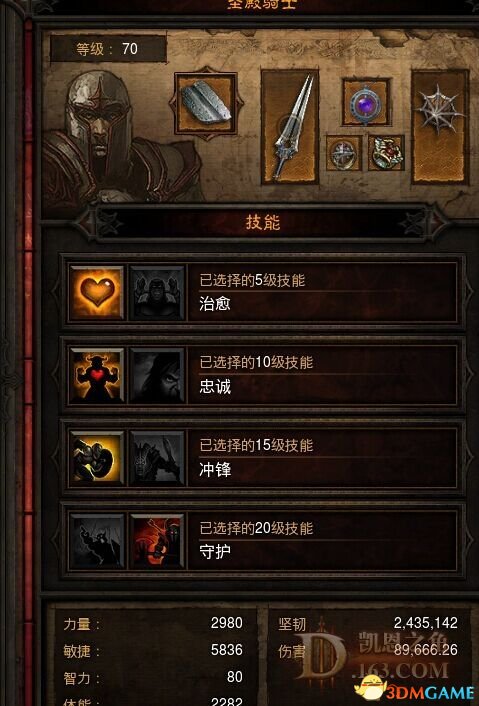Select the 冲锋 shield charge skill icon
Image resolution: width=479 pixels, height=706 pixels.
(97, 458)
